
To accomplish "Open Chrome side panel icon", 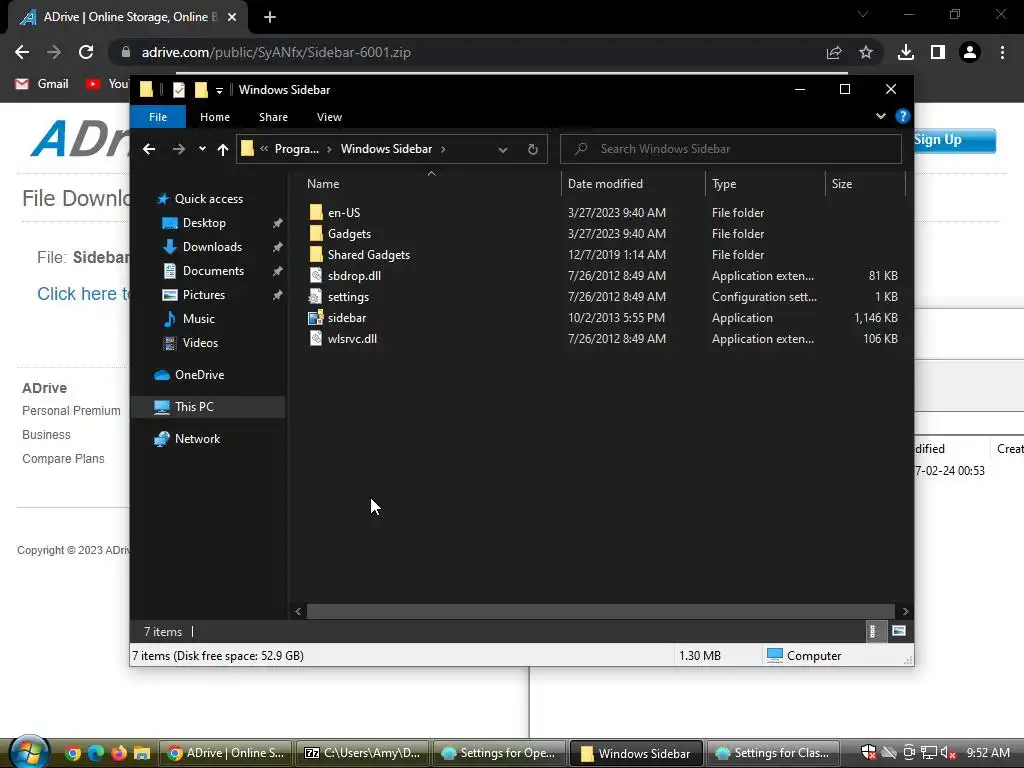I will (938, 52).
